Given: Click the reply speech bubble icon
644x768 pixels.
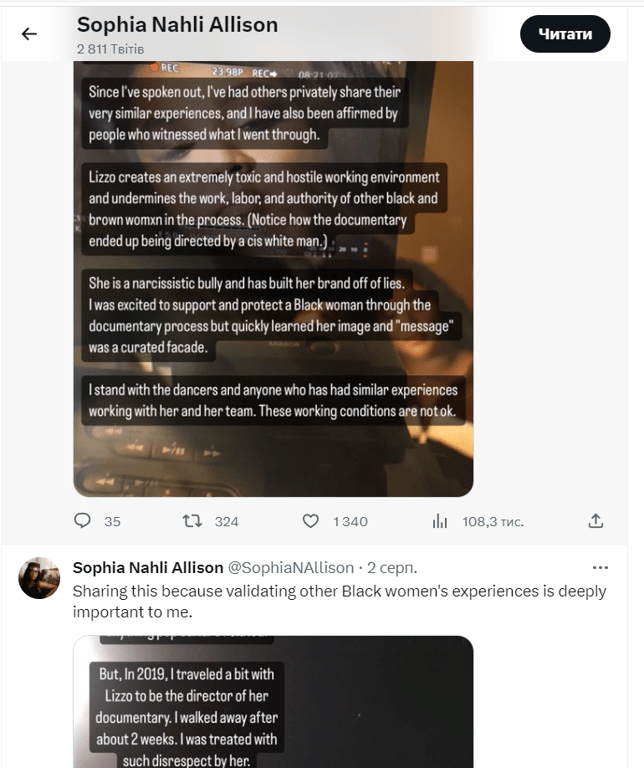Looking at the screenshot, I should click(83, 521).
